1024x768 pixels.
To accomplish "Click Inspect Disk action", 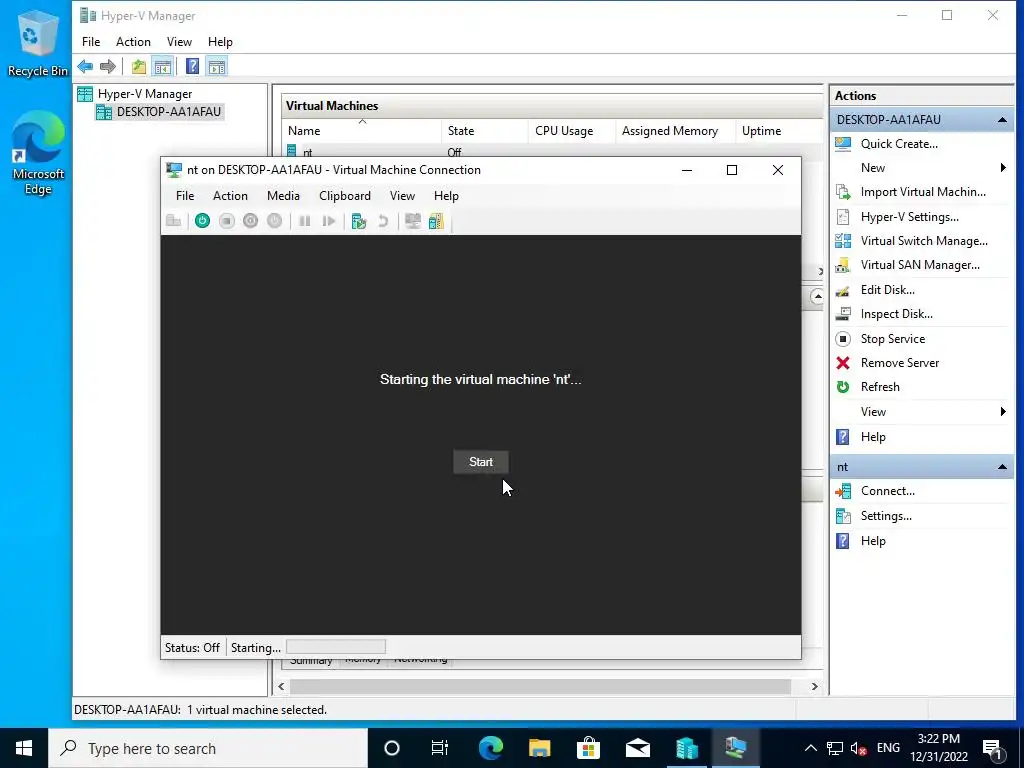I will tap(896, 314).
